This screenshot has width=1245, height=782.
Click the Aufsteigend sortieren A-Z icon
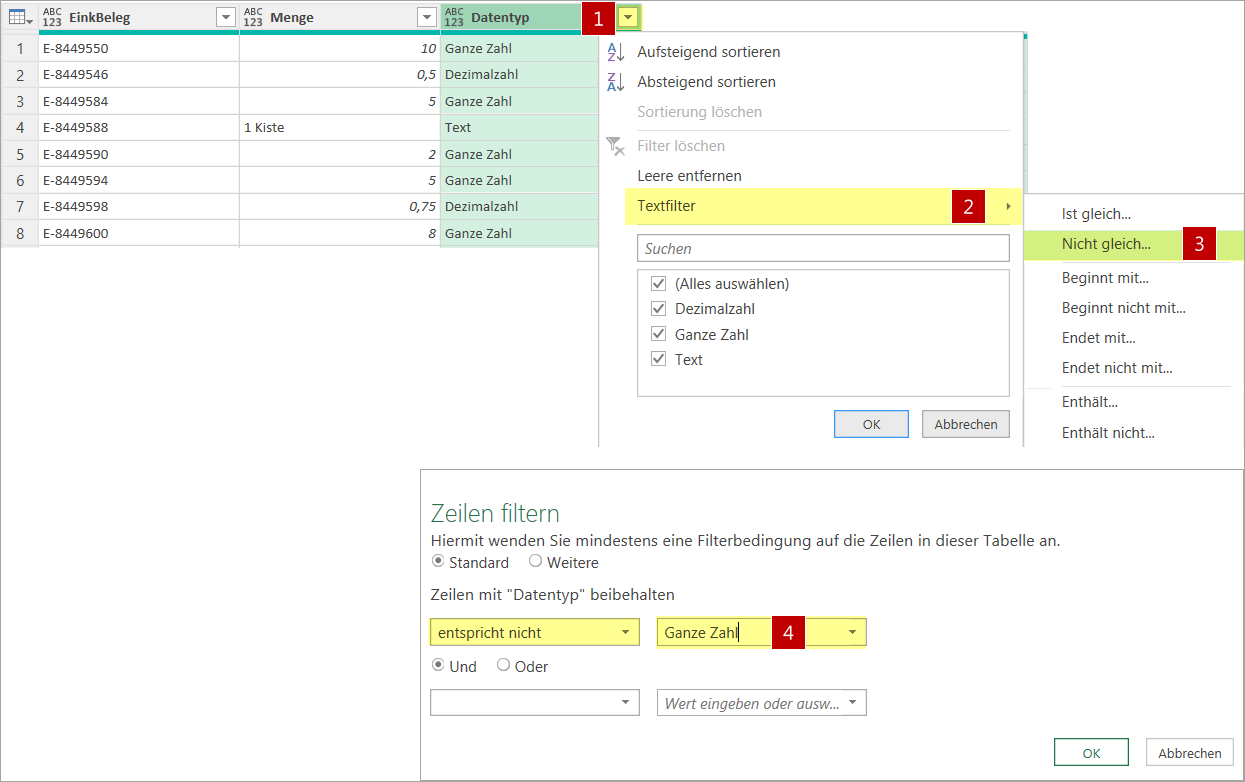616,52
